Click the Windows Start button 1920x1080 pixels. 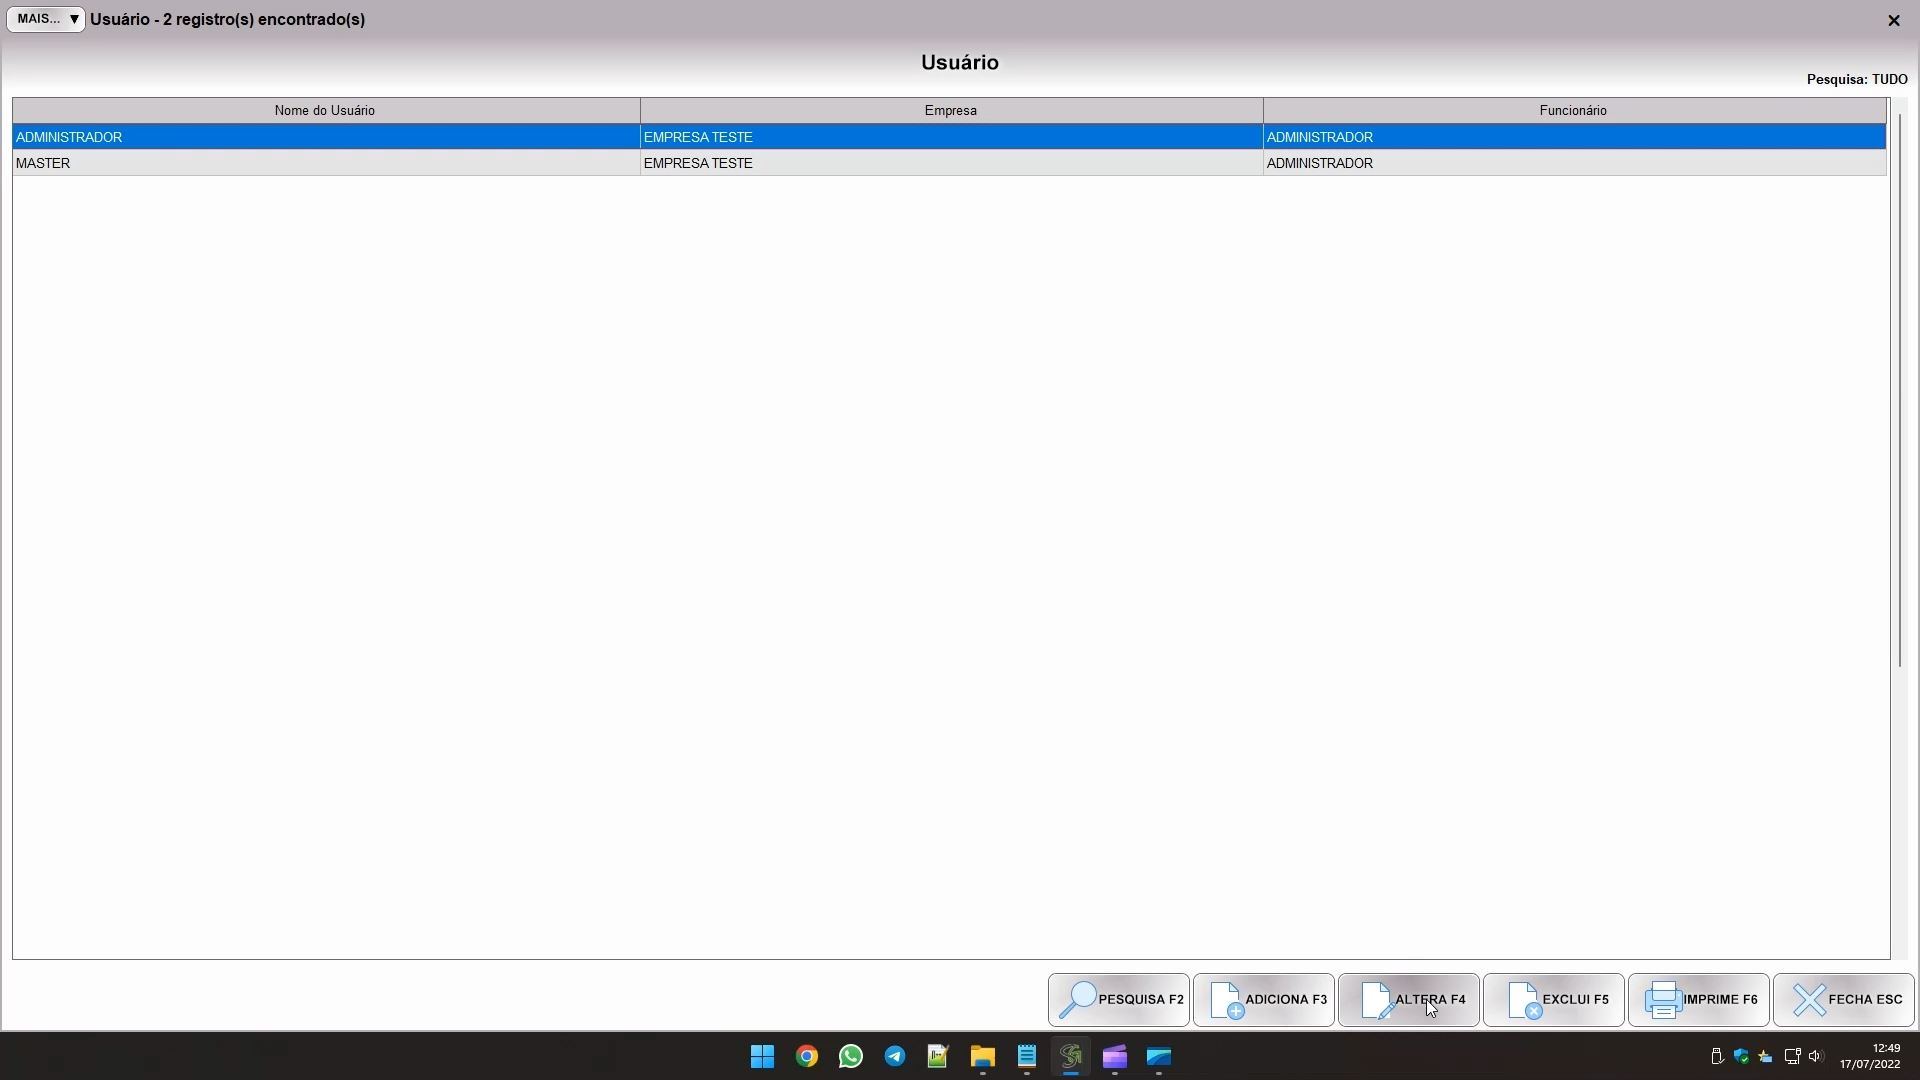click(x=762, y=1057)
